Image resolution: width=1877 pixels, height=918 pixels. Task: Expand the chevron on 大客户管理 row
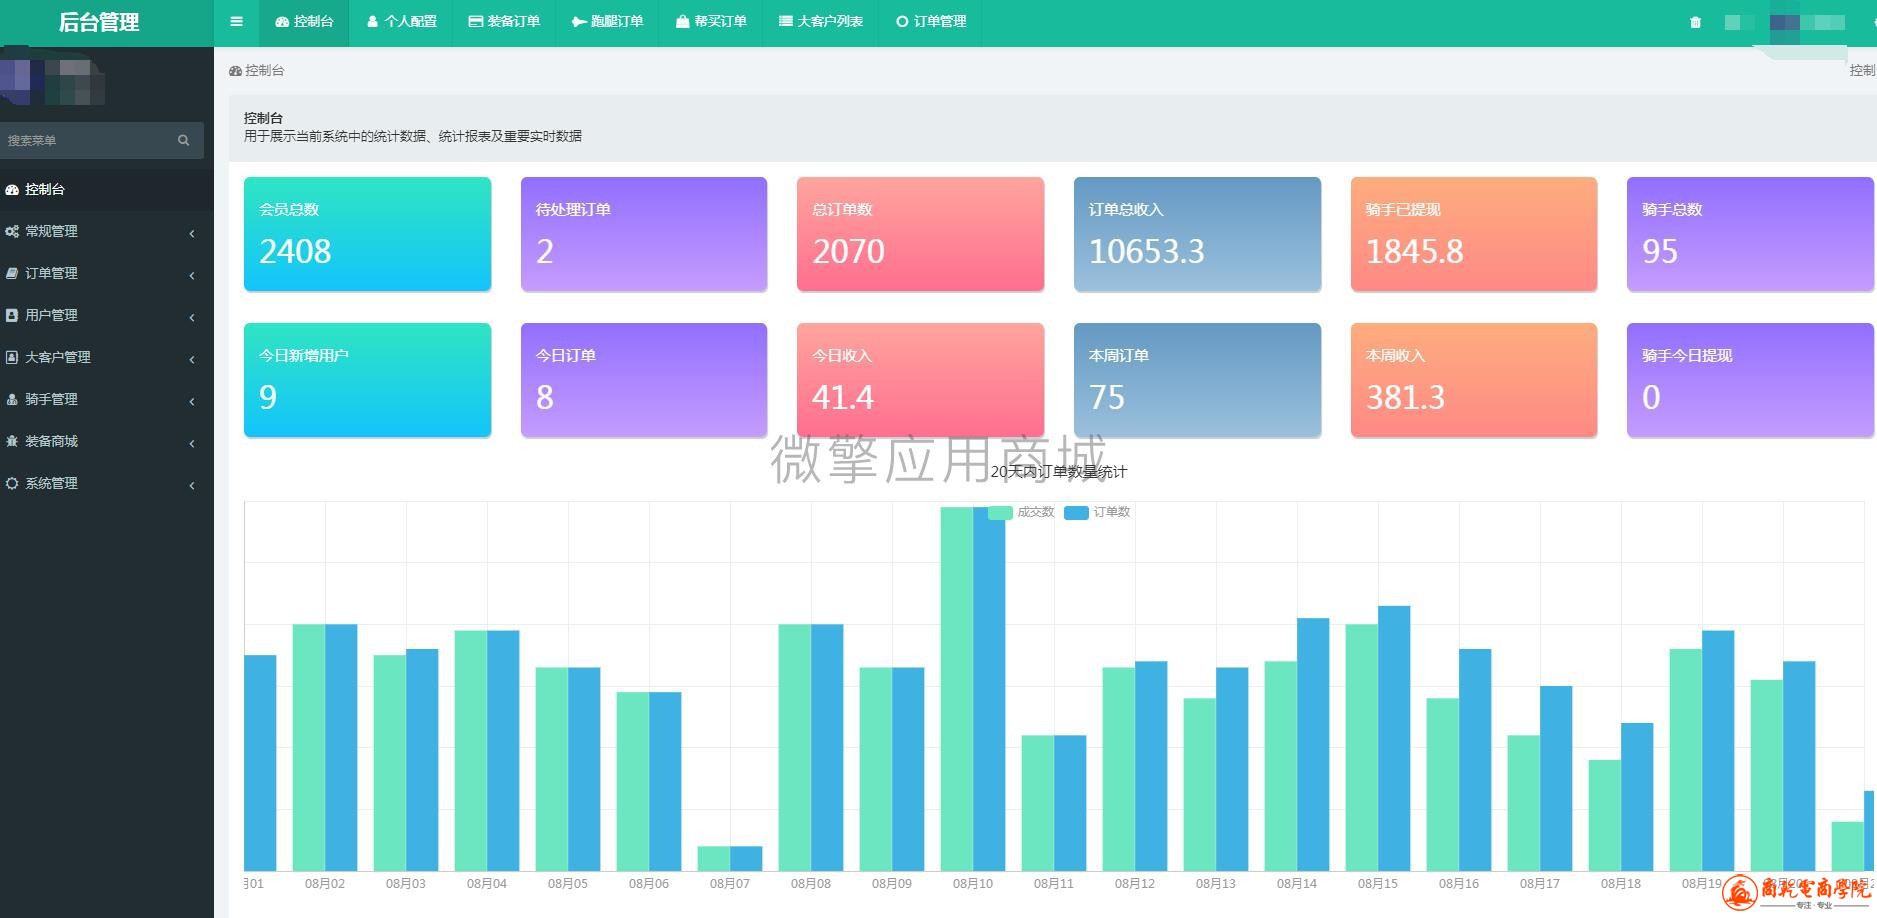[191, 359]
